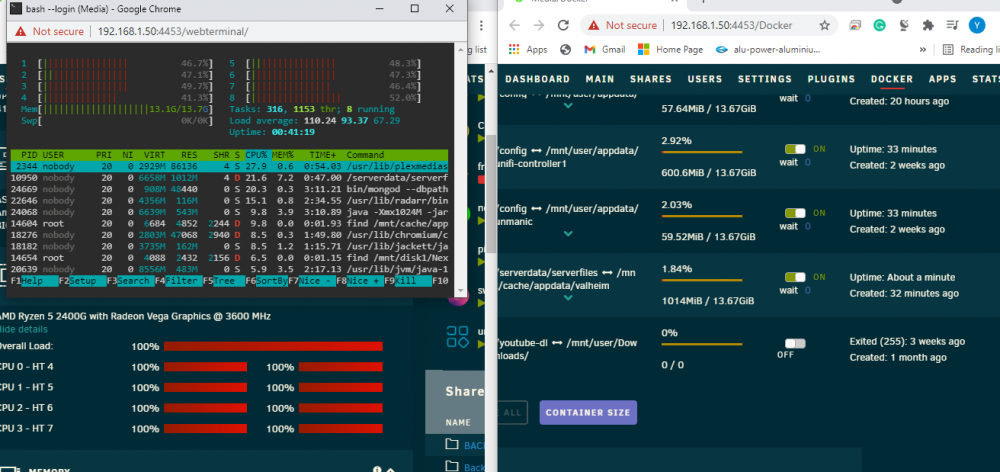Open the Chrome profile avatar Y

click(976, 26)
